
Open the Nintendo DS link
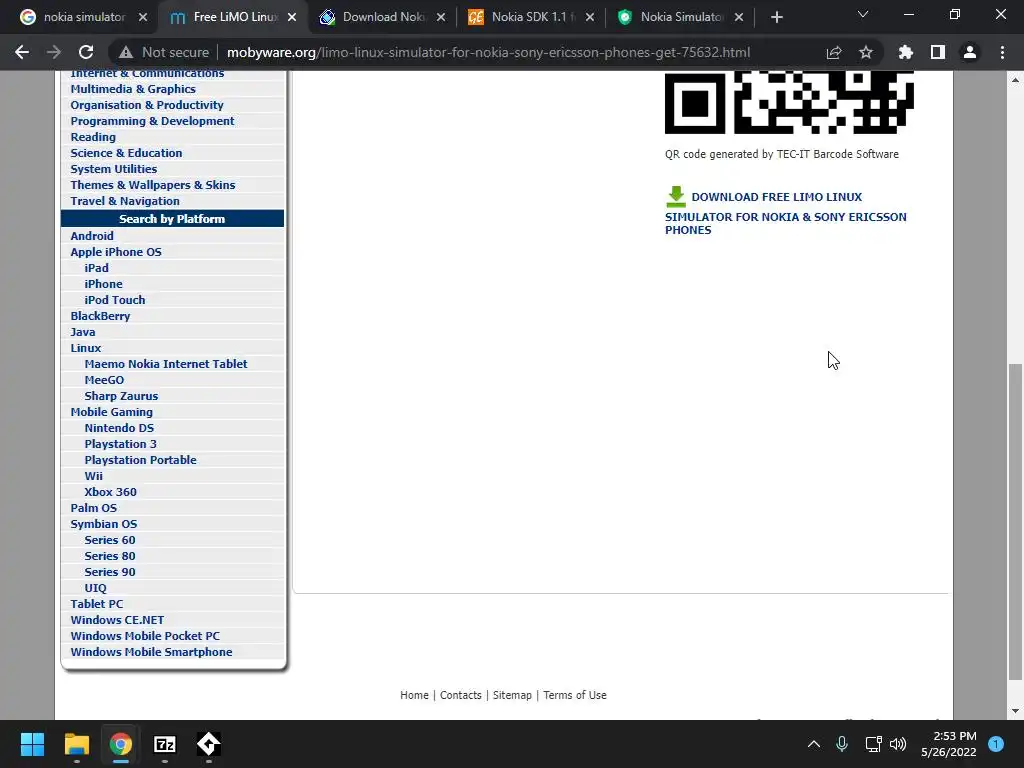click(x=120, y=428)
